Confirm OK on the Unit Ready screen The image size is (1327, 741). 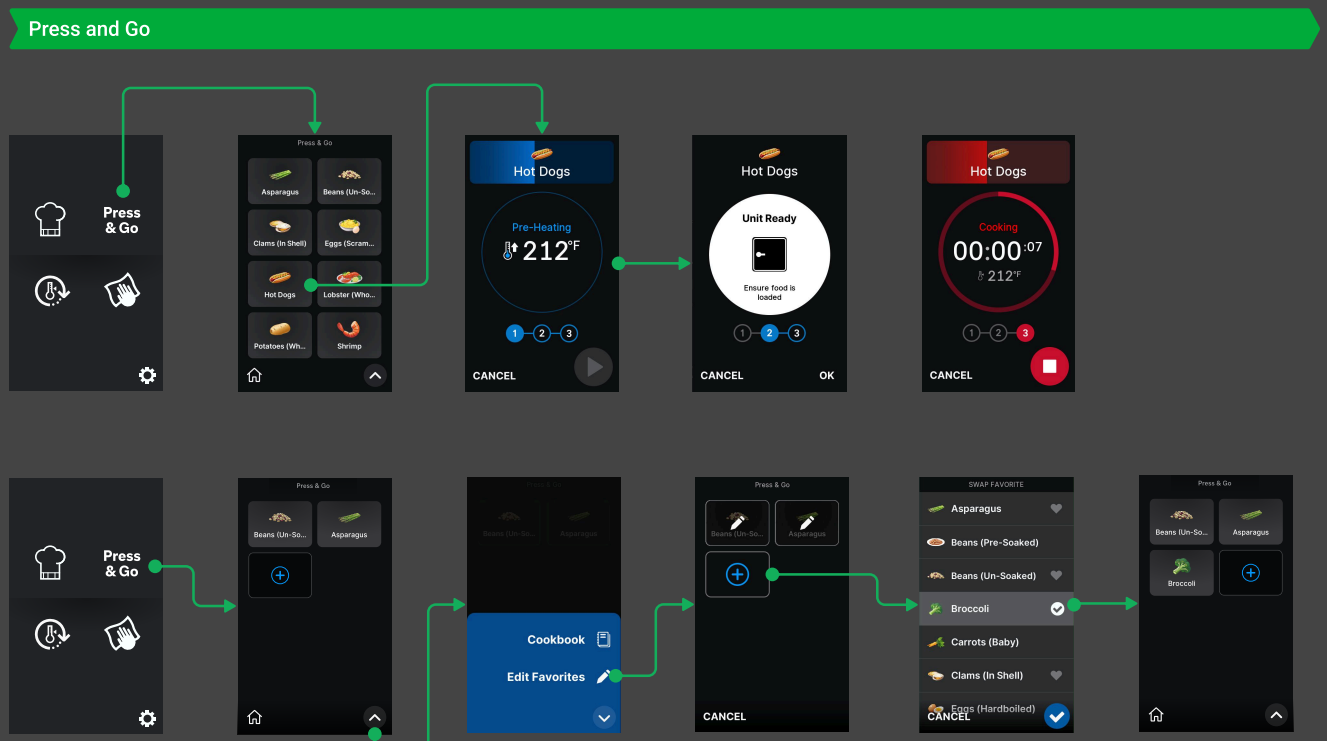pyautogui.click(x=826, y=376)
